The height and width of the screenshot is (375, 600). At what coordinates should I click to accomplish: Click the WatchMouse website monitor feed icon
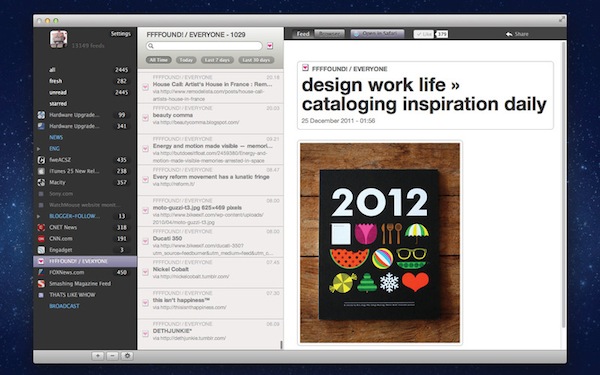click(41, 205)
